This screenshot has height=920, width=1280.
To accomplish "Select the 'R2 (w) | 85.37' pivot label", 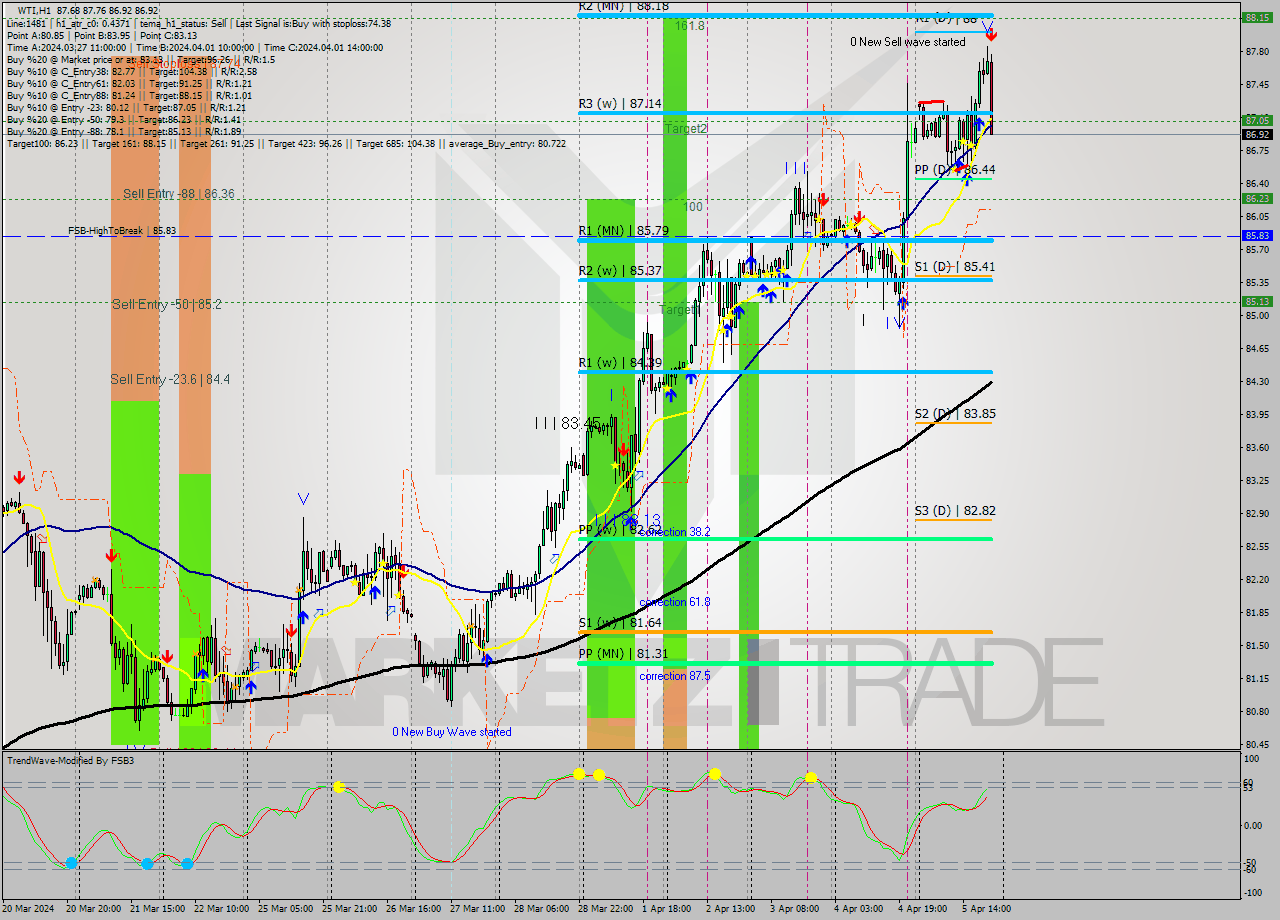I will pos(620,270).
